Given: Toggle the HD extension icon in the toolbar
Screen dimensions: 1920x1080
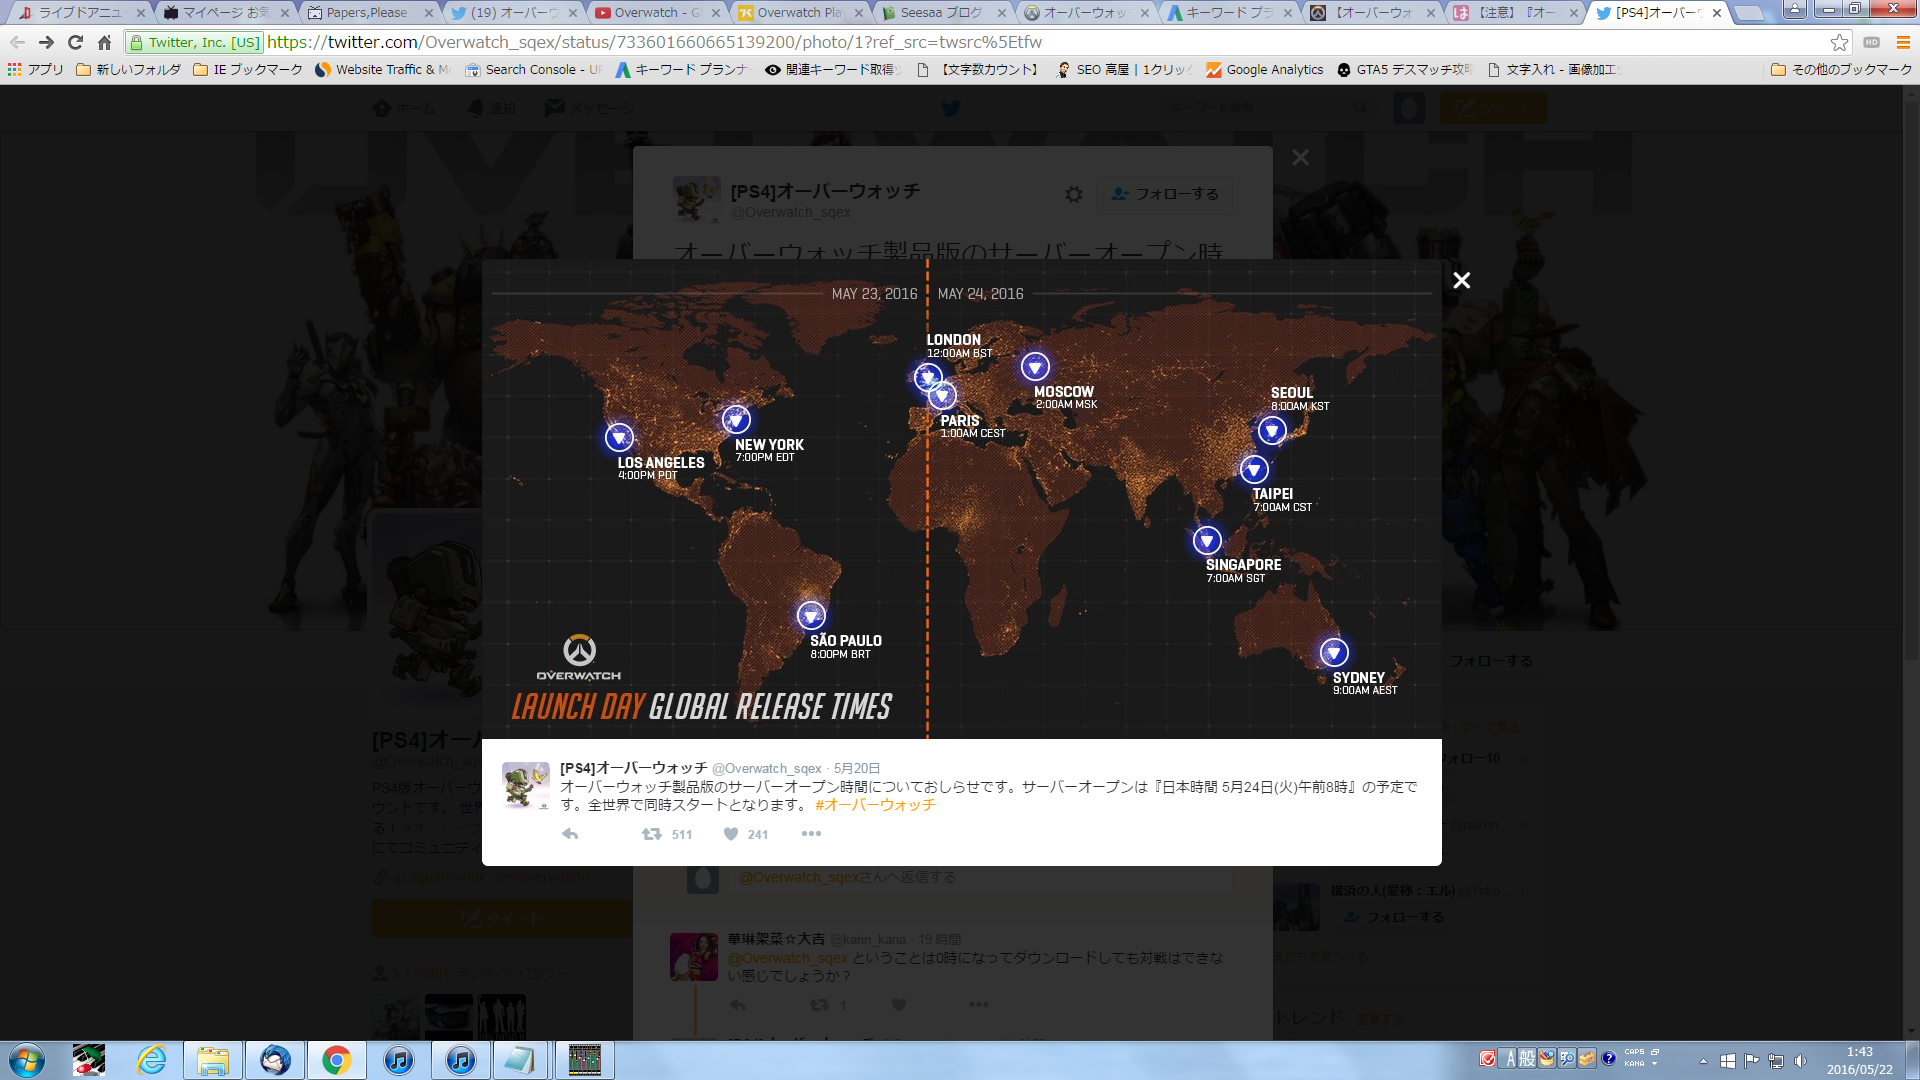Looking at the screenshot, I should (x=1871, y=42).
